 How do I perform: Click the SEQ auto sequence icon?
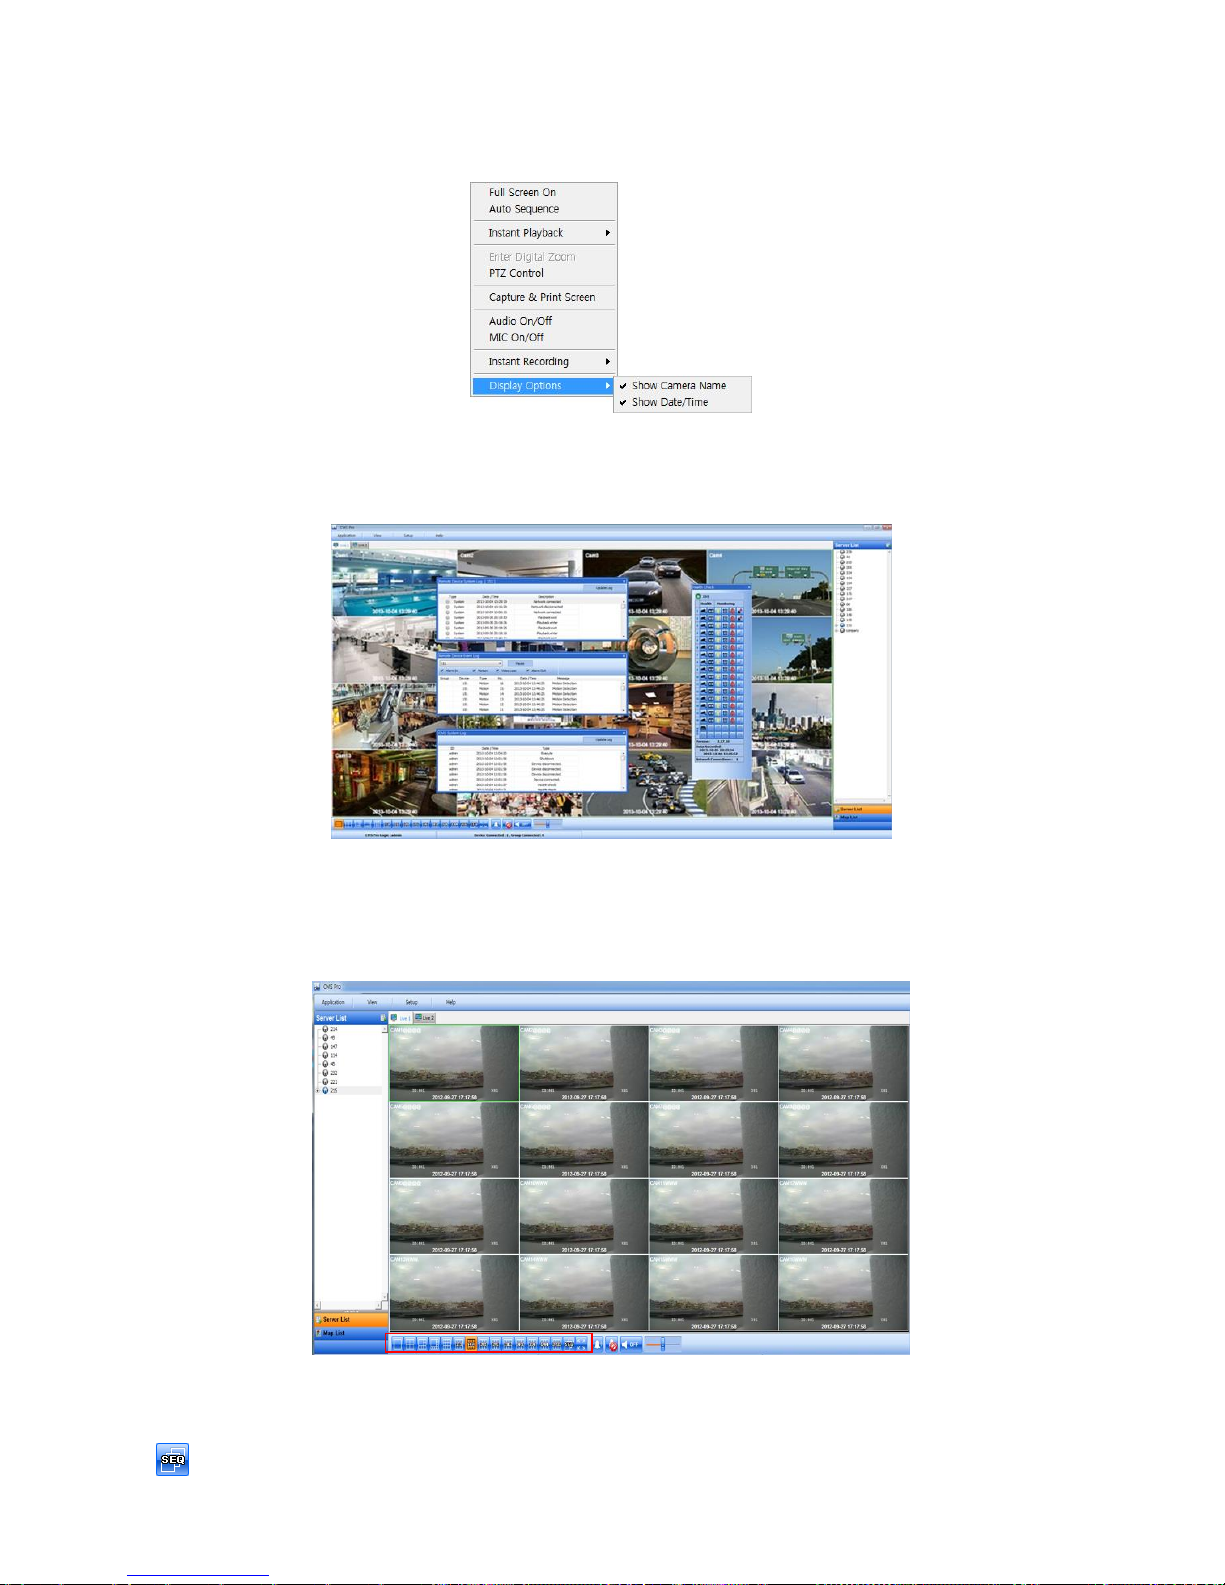[173, 1460]
